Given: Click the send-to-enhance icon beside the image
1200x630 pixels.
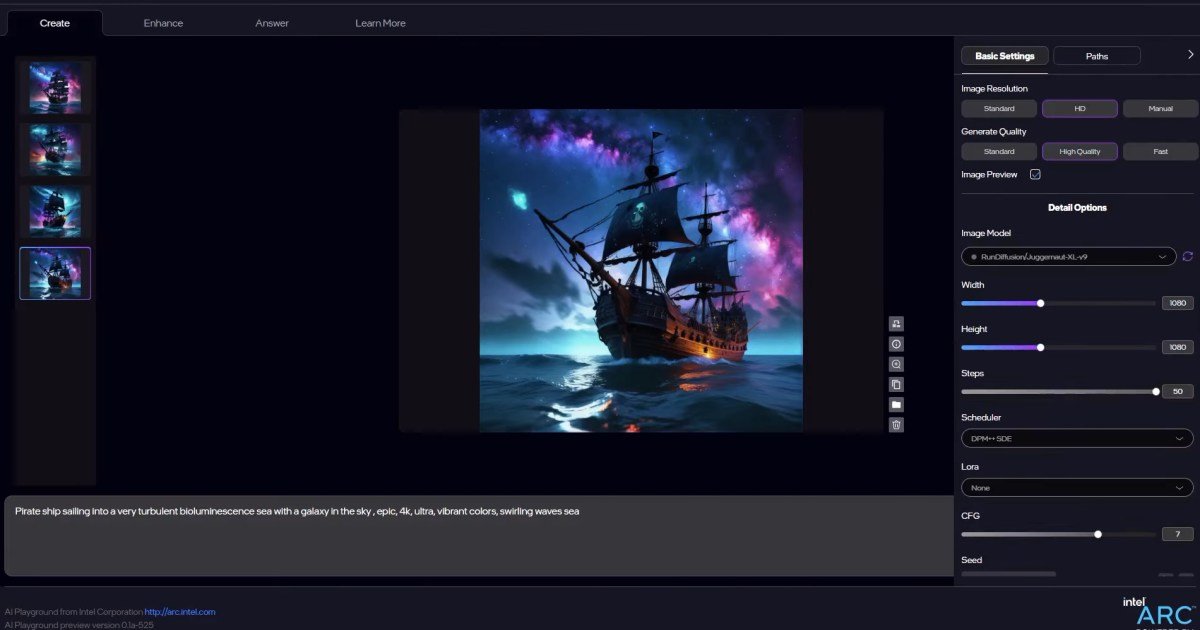Looking at the screenshot, I should [896, 323].
